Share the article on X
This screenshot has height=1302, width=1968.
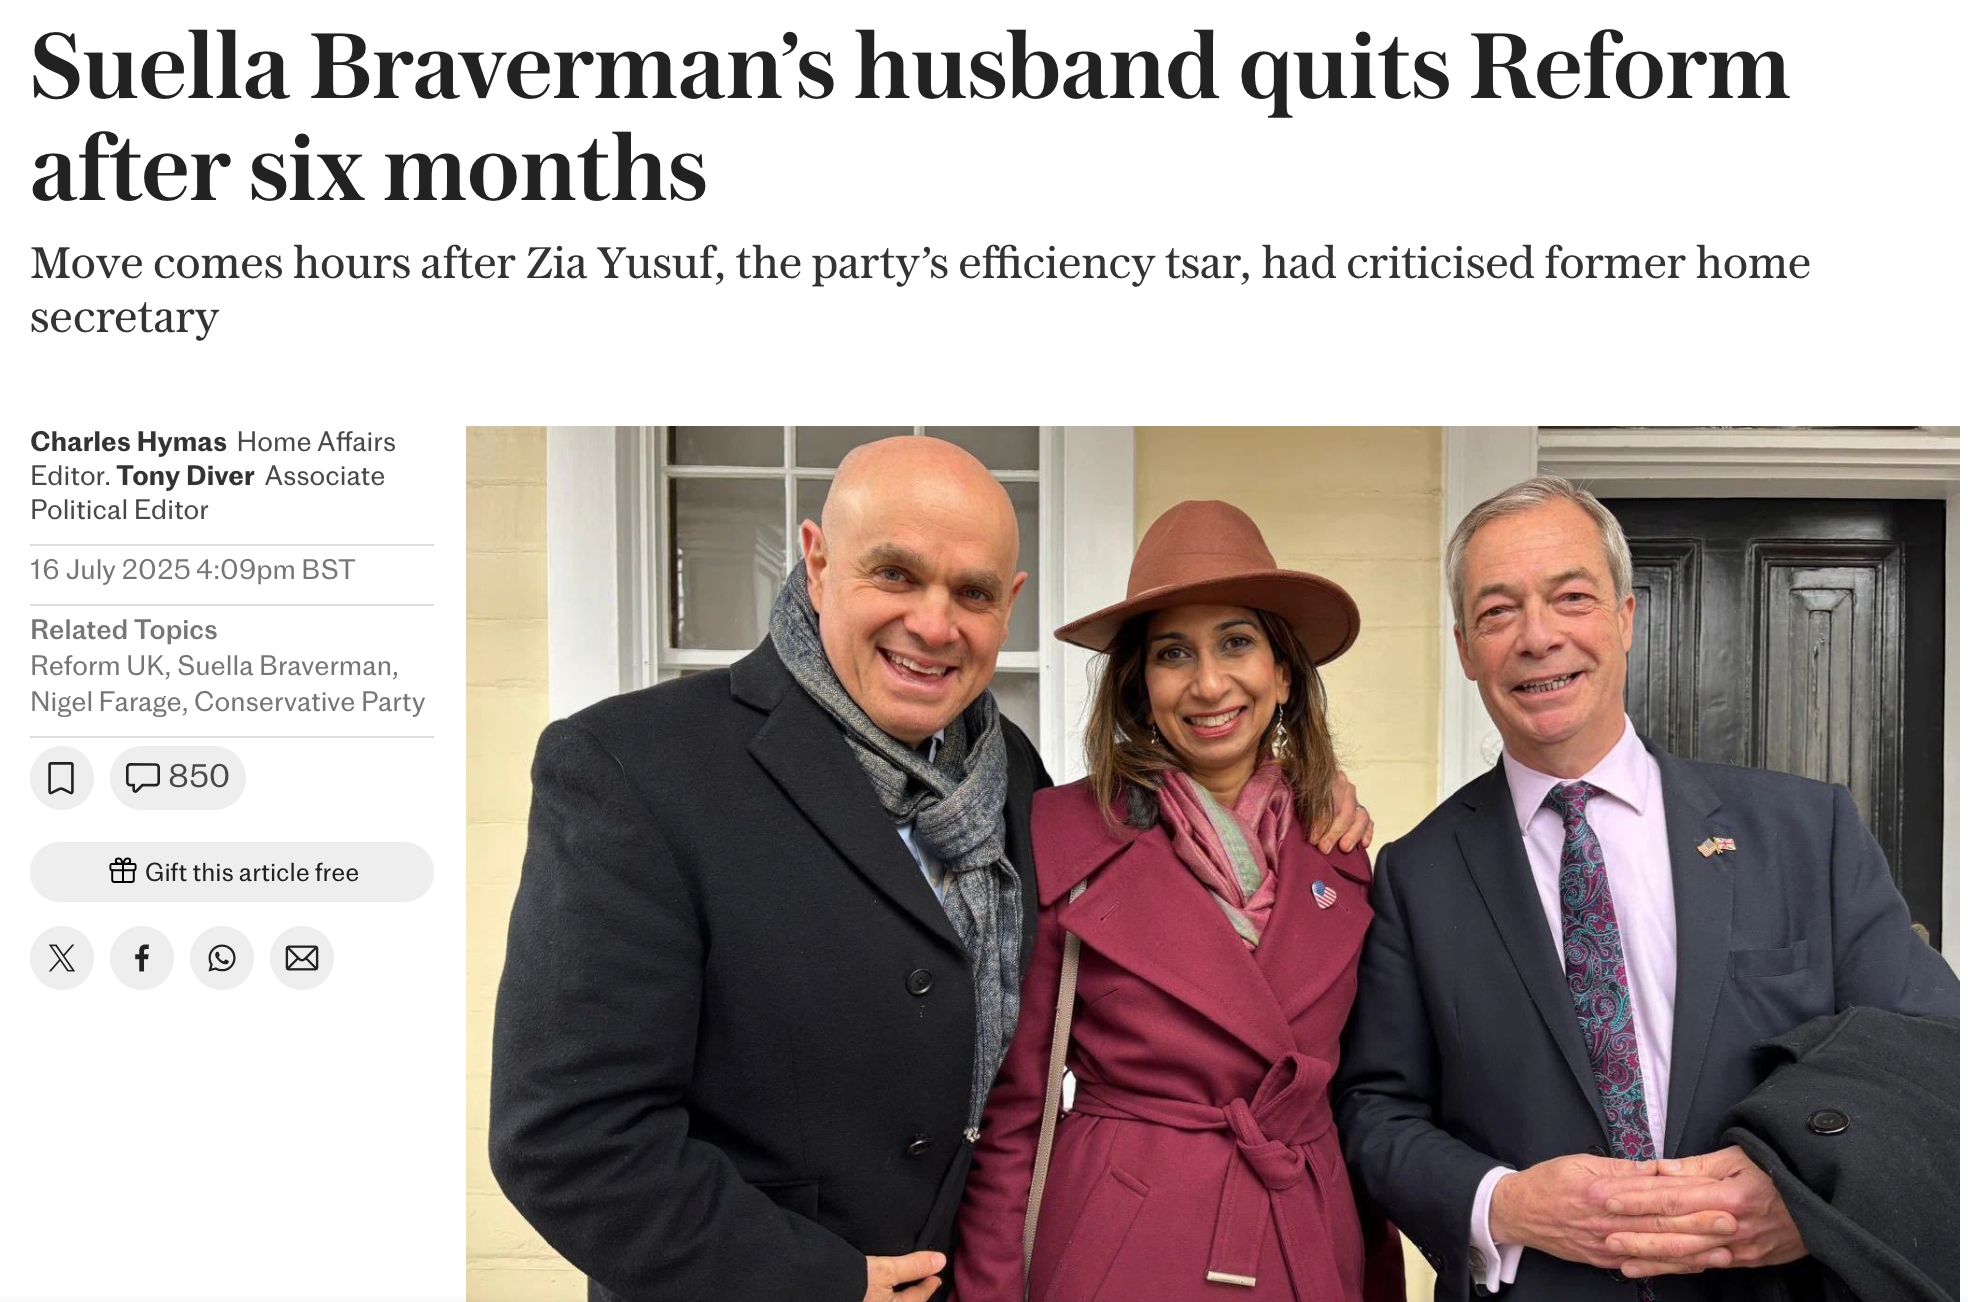[62, 958]
